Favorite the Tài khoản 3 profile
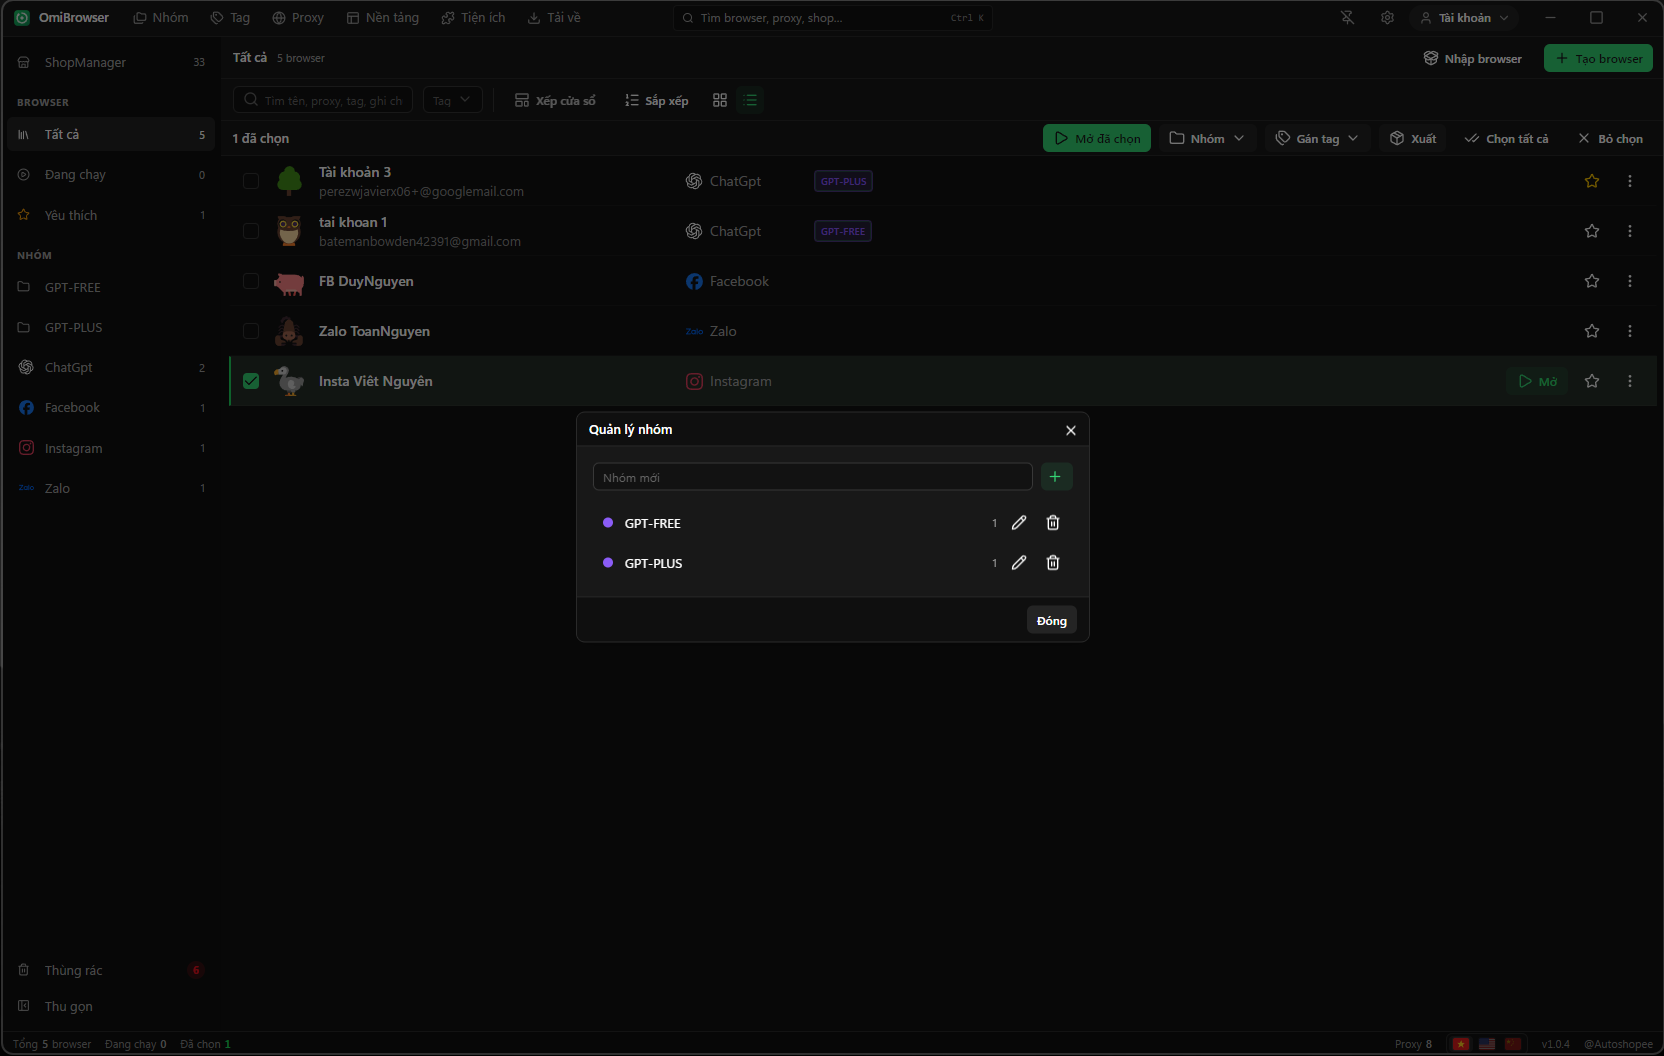The width and height of the screenshot is (1664, 1056). (x=1592, y=181)
